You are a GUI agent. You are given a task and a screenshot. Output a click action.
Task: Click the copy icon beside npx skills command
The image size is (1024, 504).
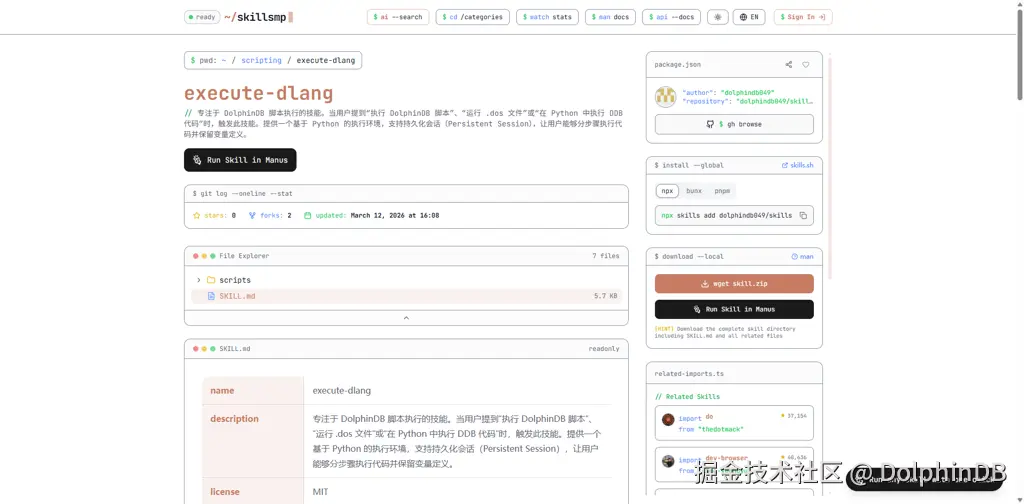(803, 215)
